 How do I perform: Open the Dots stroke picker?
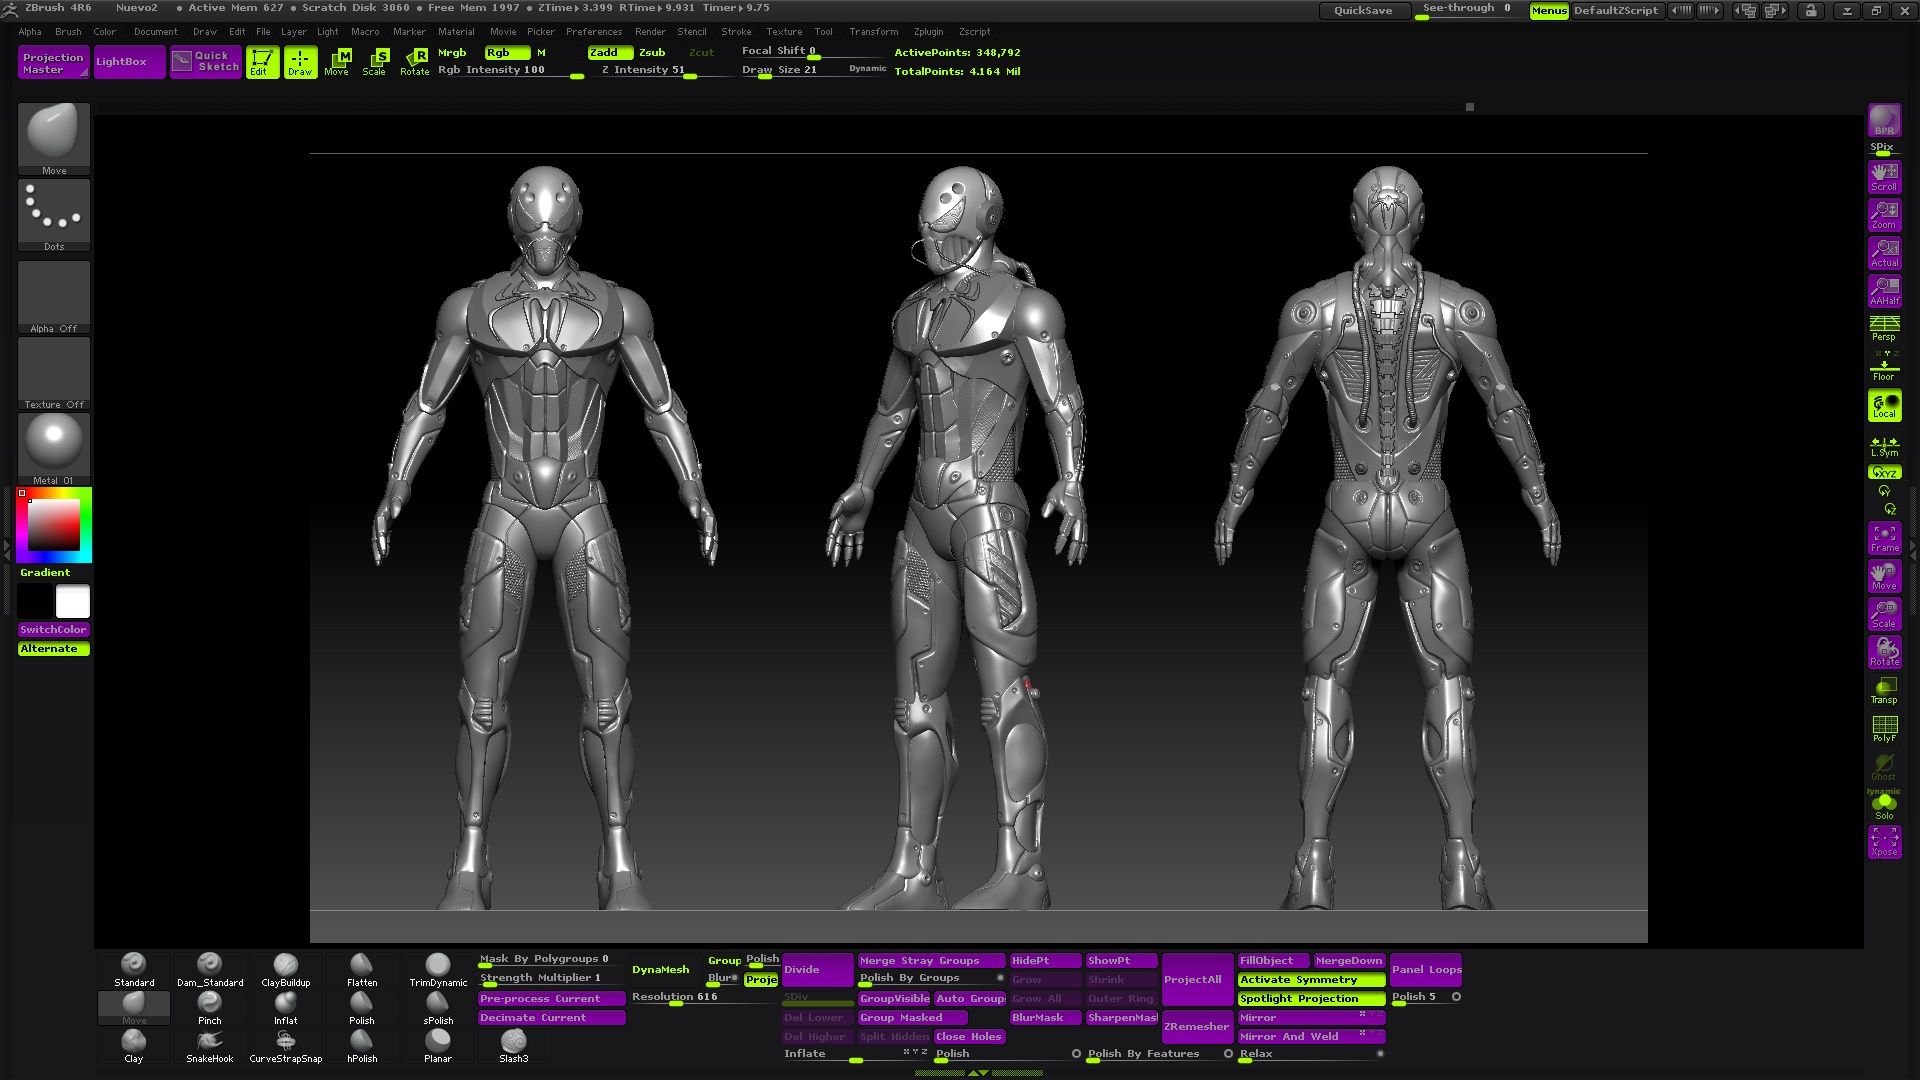(x=54, y=215)
